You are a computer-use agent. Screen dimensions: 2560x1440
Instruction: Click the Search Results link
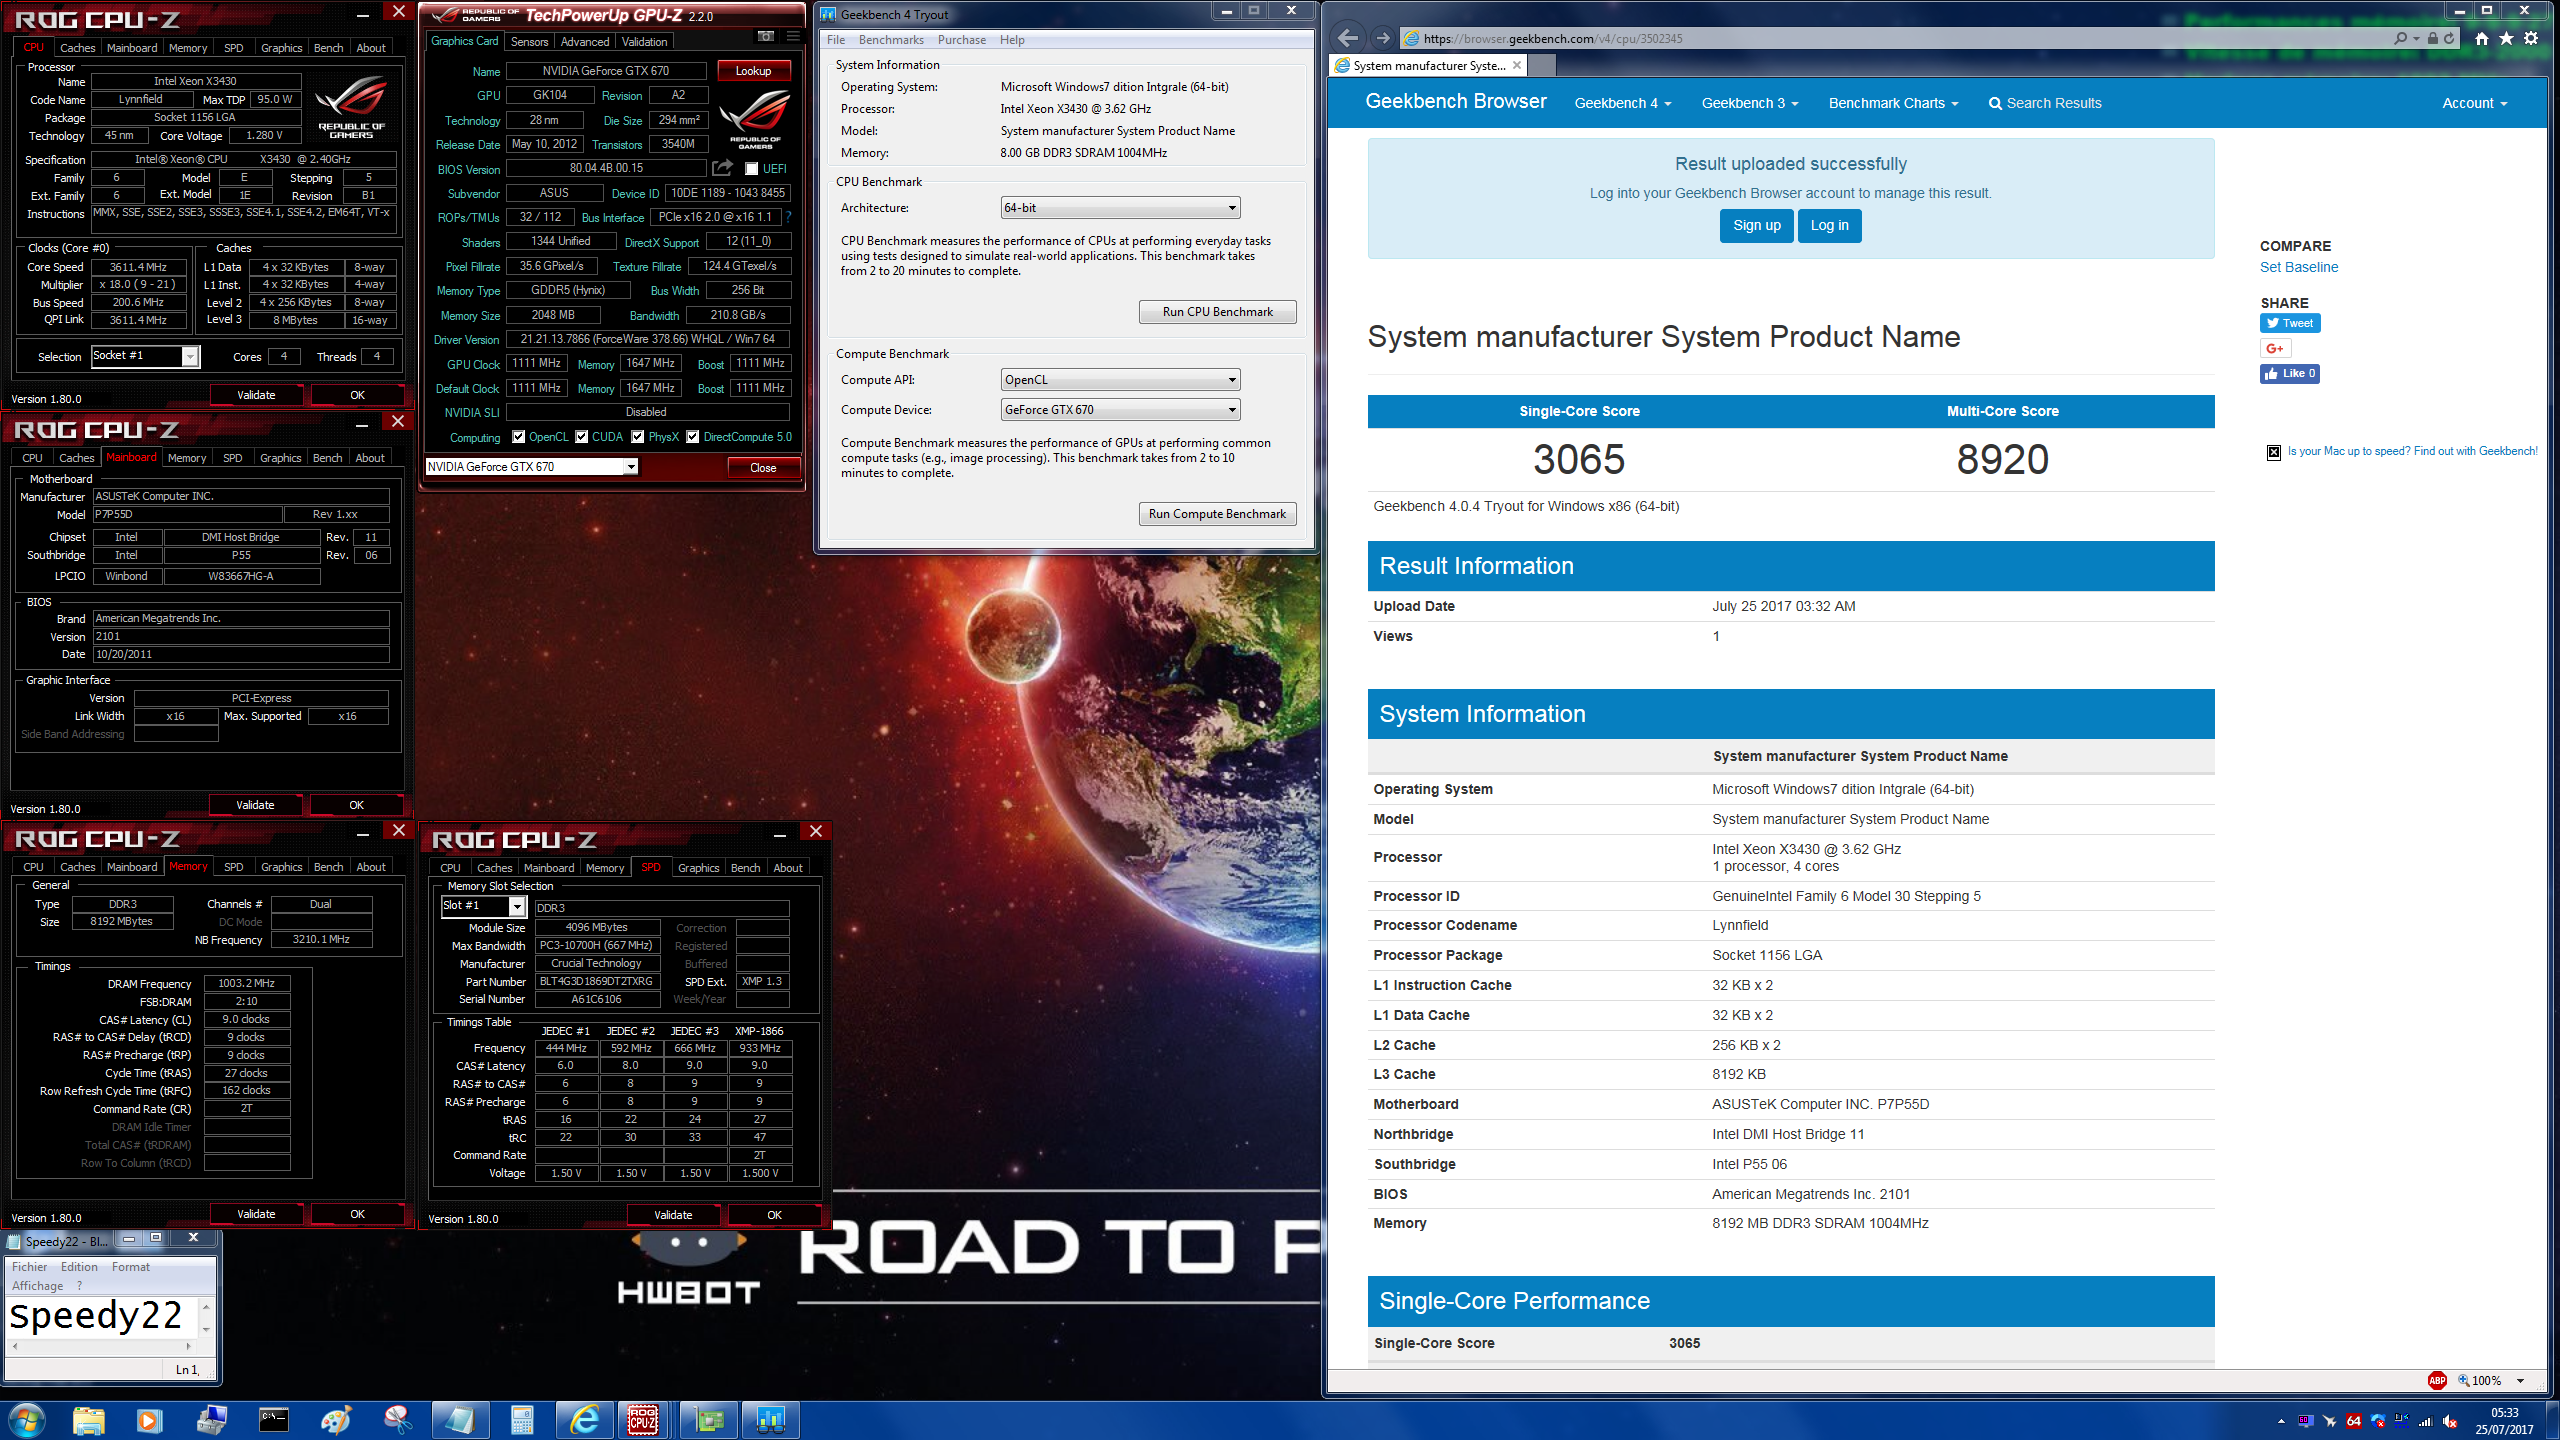[x=2044, y=103]
